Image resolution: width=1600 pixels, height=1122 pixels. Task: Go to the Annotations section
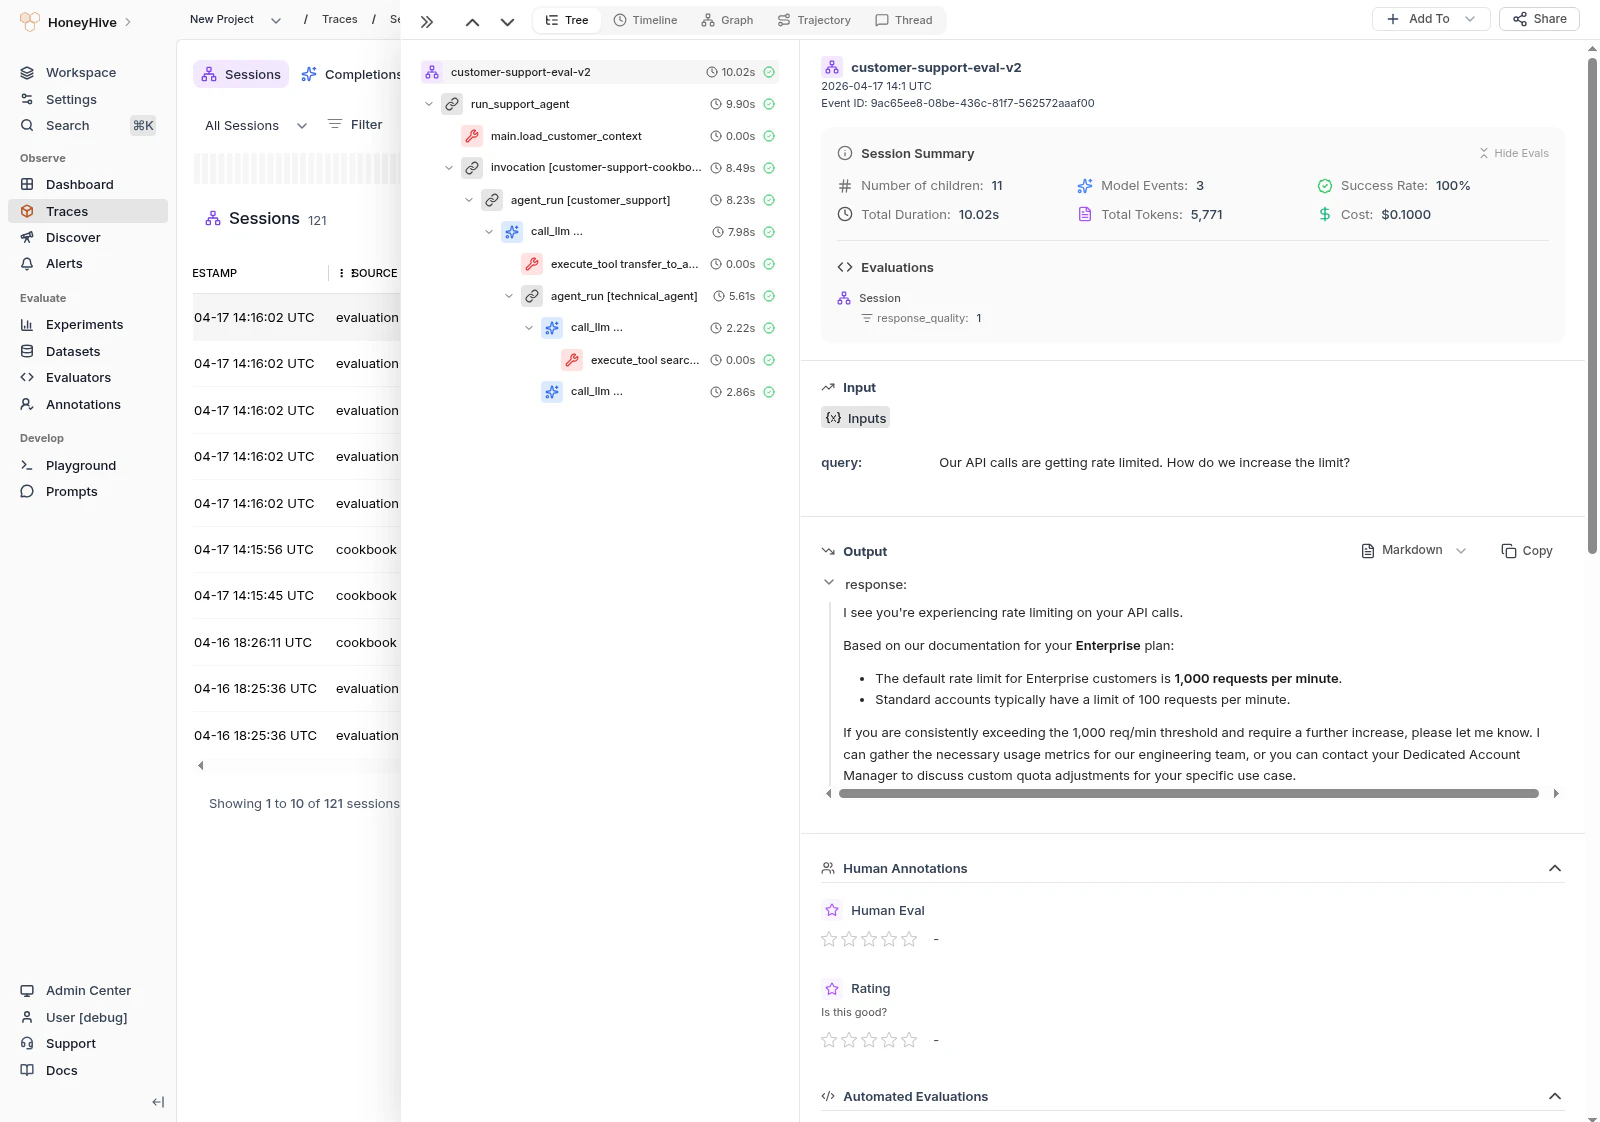click(x=83, y=404)
